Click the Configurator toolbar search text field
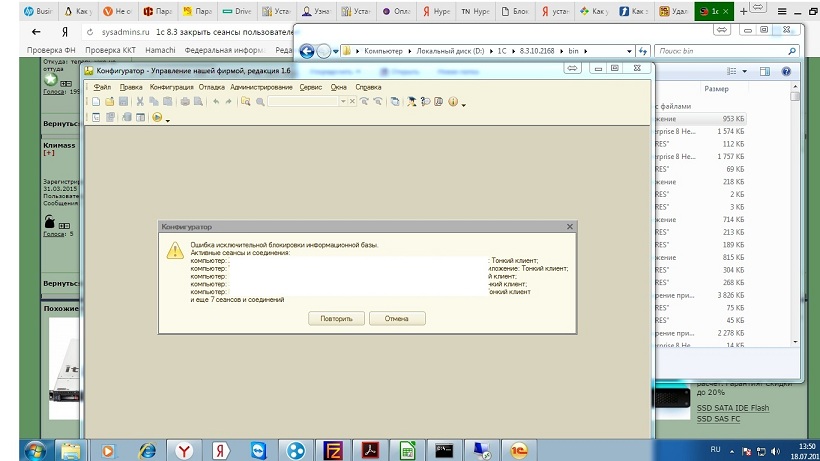 [303, 101]
